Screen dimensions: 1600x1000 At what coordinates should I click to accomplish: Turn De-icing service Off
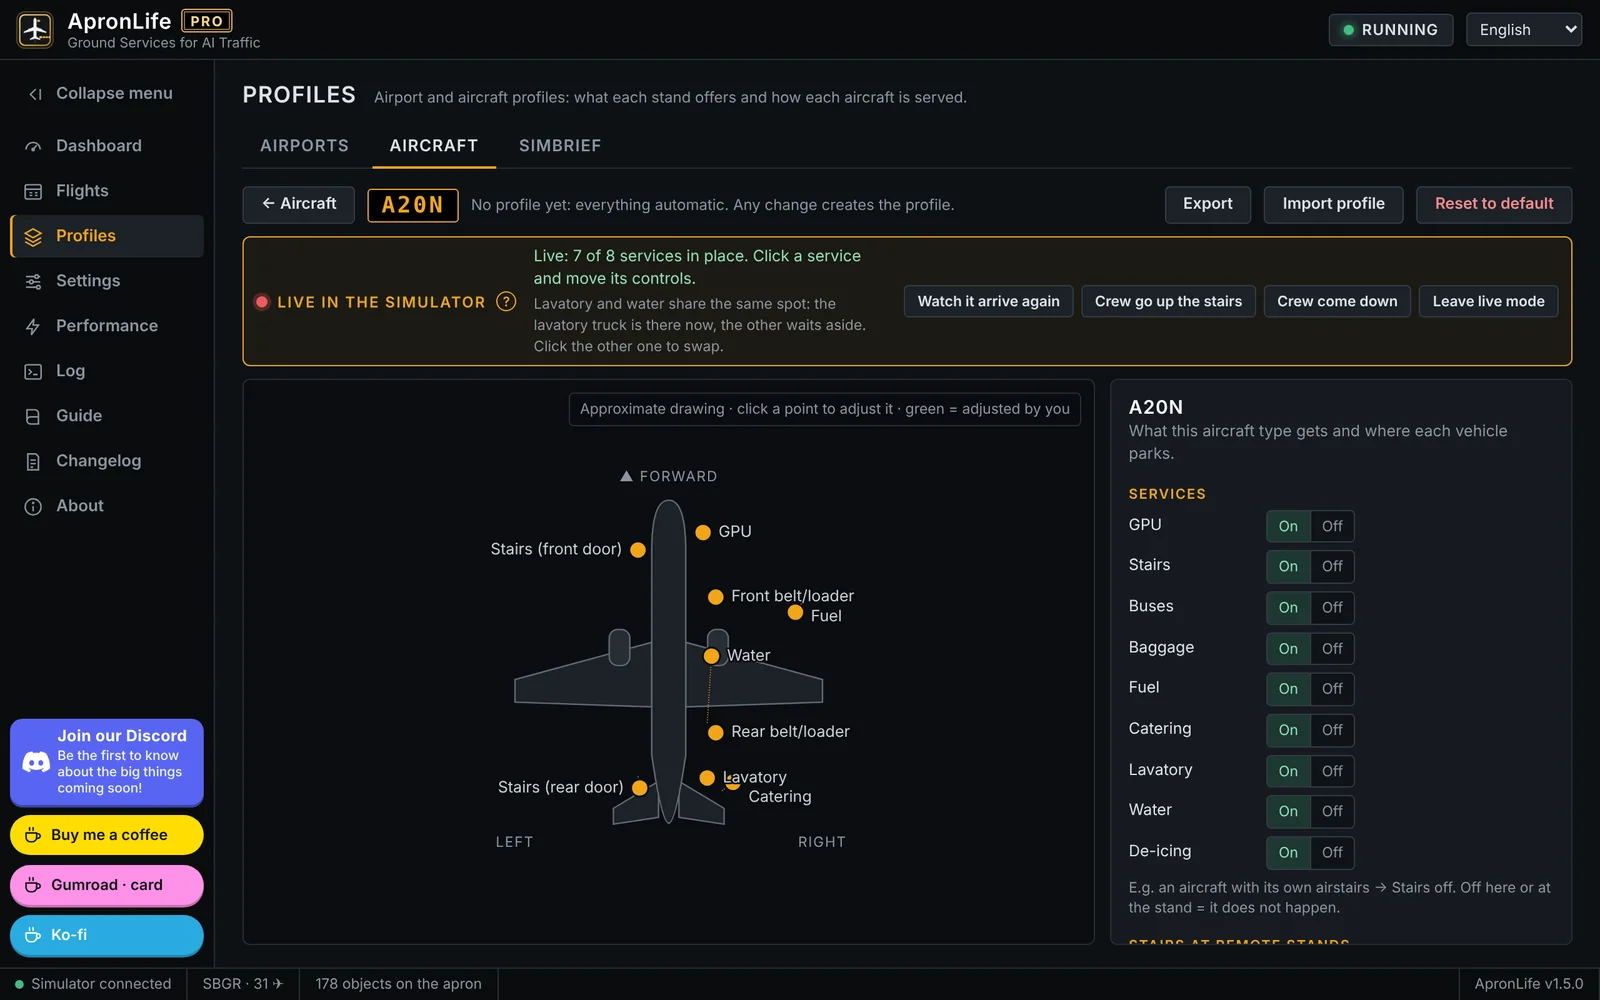point(1332,852)
